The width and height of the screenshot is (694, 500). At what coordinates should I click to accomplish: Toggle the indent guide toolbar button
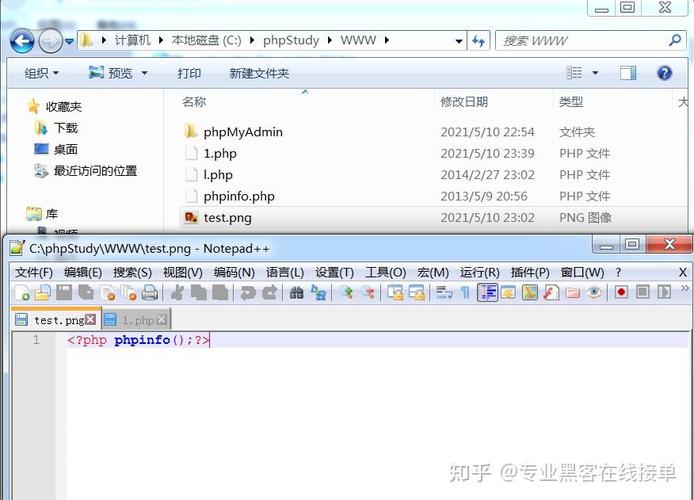tap(487, 293)
